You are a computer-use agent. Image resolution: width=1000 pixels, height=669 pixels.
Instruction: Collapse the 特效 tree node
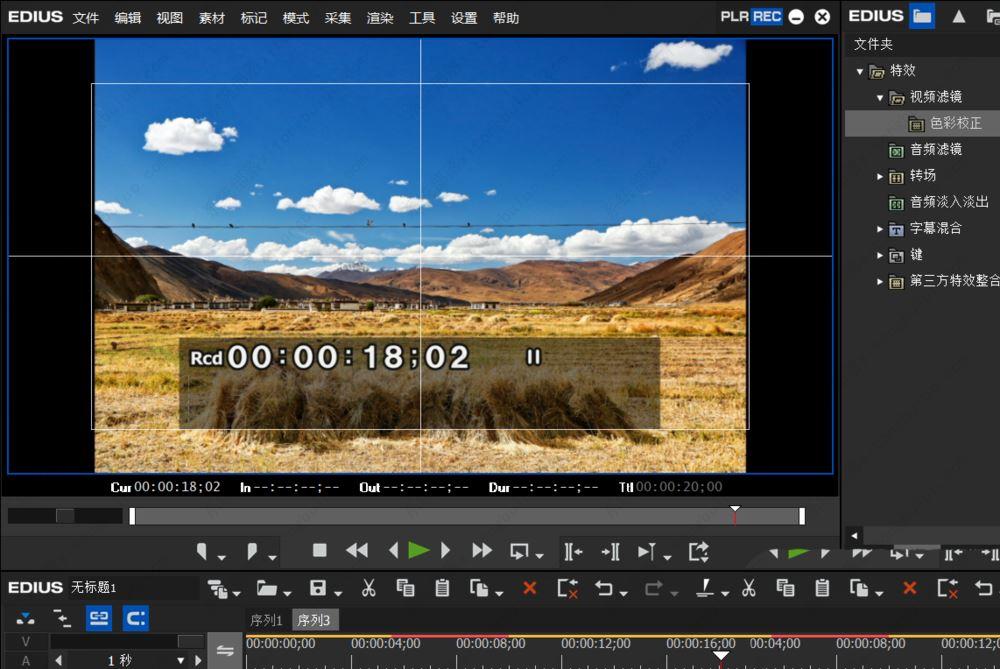click(x=860, y=71)
